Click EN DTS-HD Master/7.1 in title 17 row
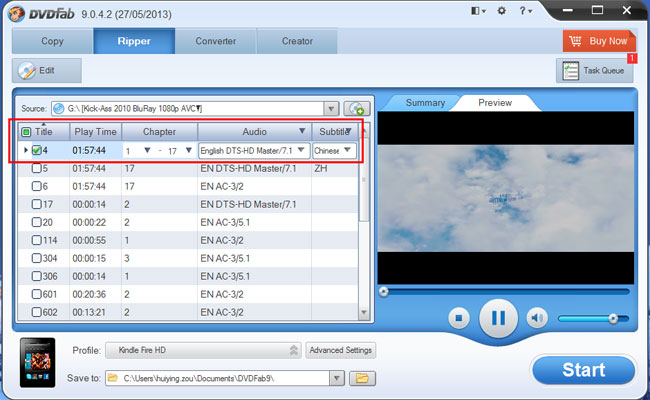Screen dimensions: 650x400 click(x=248, y=204)
